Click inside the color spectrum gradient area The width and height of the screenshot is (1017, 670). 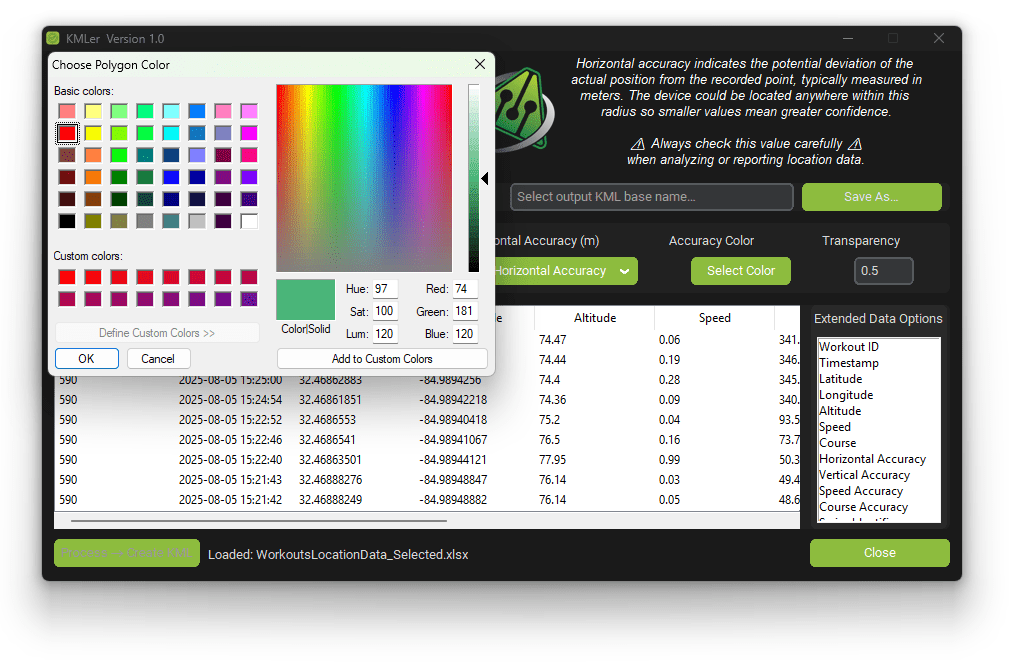tap(364, 178)
